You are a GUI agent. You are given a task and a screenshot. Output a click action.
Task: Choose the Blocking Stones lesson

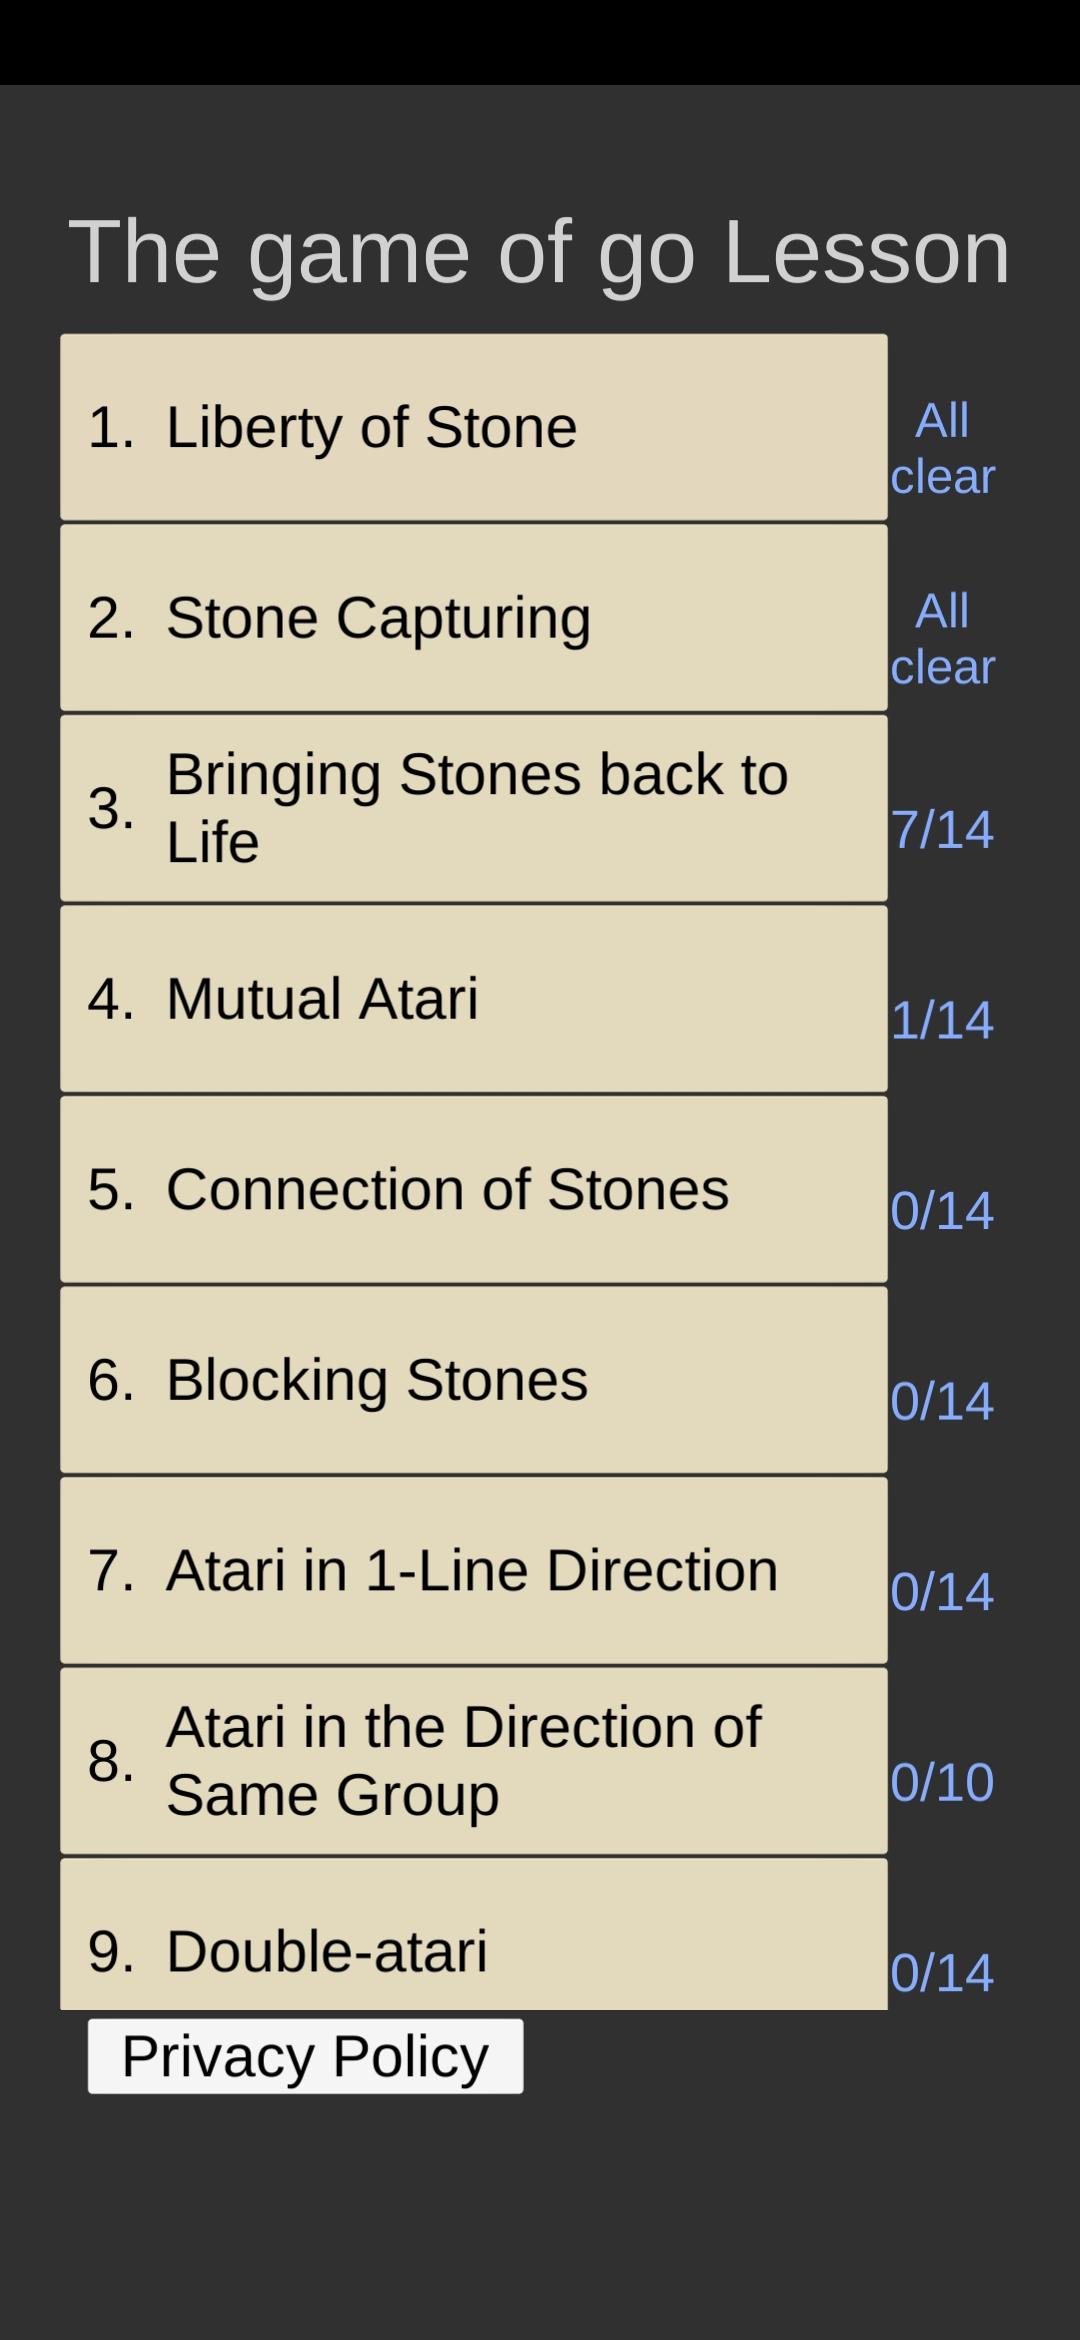(x=474, y=1380)
